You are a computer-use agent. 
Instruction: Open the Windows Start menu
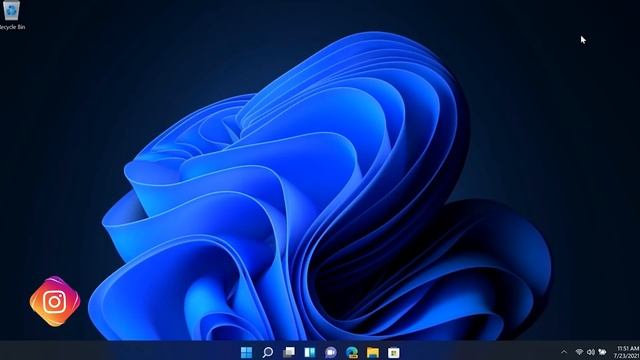[x=247, y=352]
